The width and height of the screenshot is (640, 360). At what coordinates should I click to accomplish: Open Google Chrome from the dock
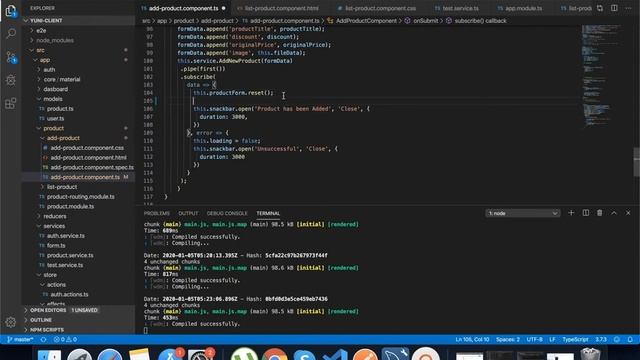(274, 354)
